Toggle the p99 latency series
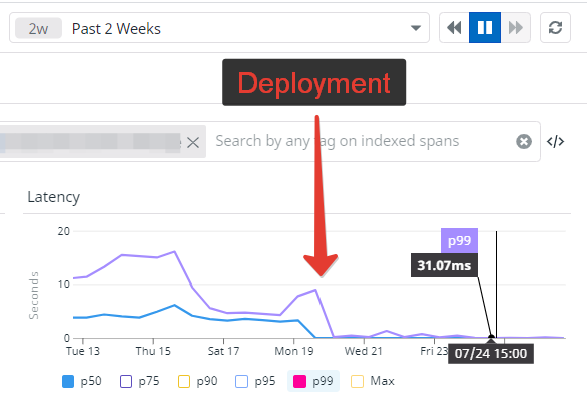The height and width of the screenshot is (403, 587). click(313, 381)
